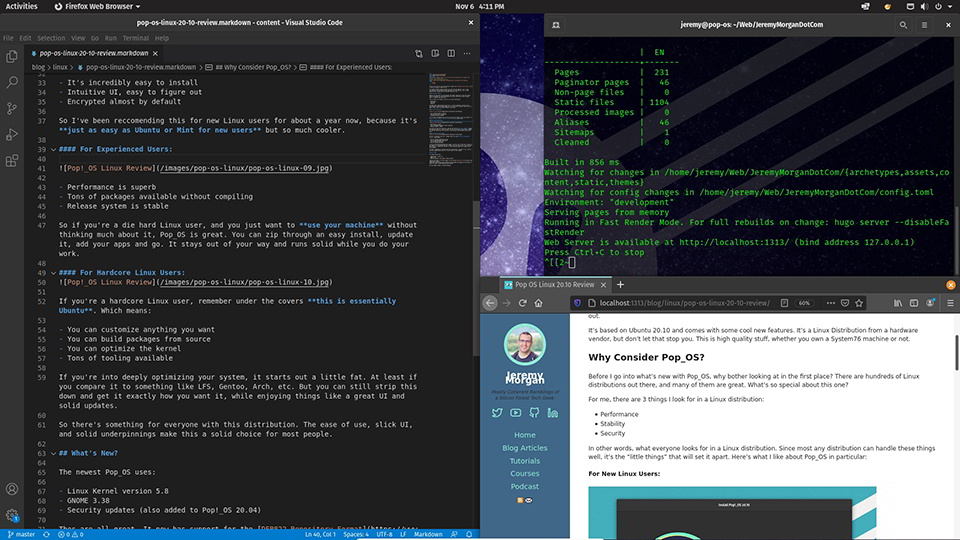The width and height of the screenshot is (960, 540).
Task: Visit the Twitter icon on blog sidebar
Action: 497,413
